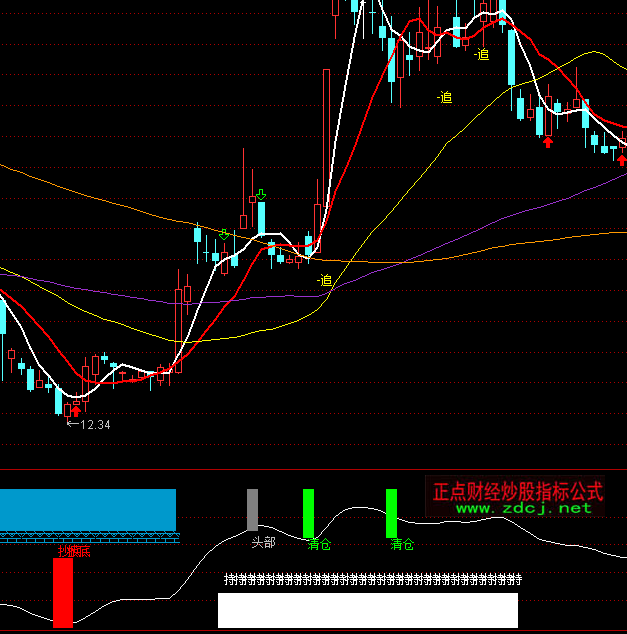
Task: Click the 追 marker nearest the purple line
Action: [x=325, y=280]
